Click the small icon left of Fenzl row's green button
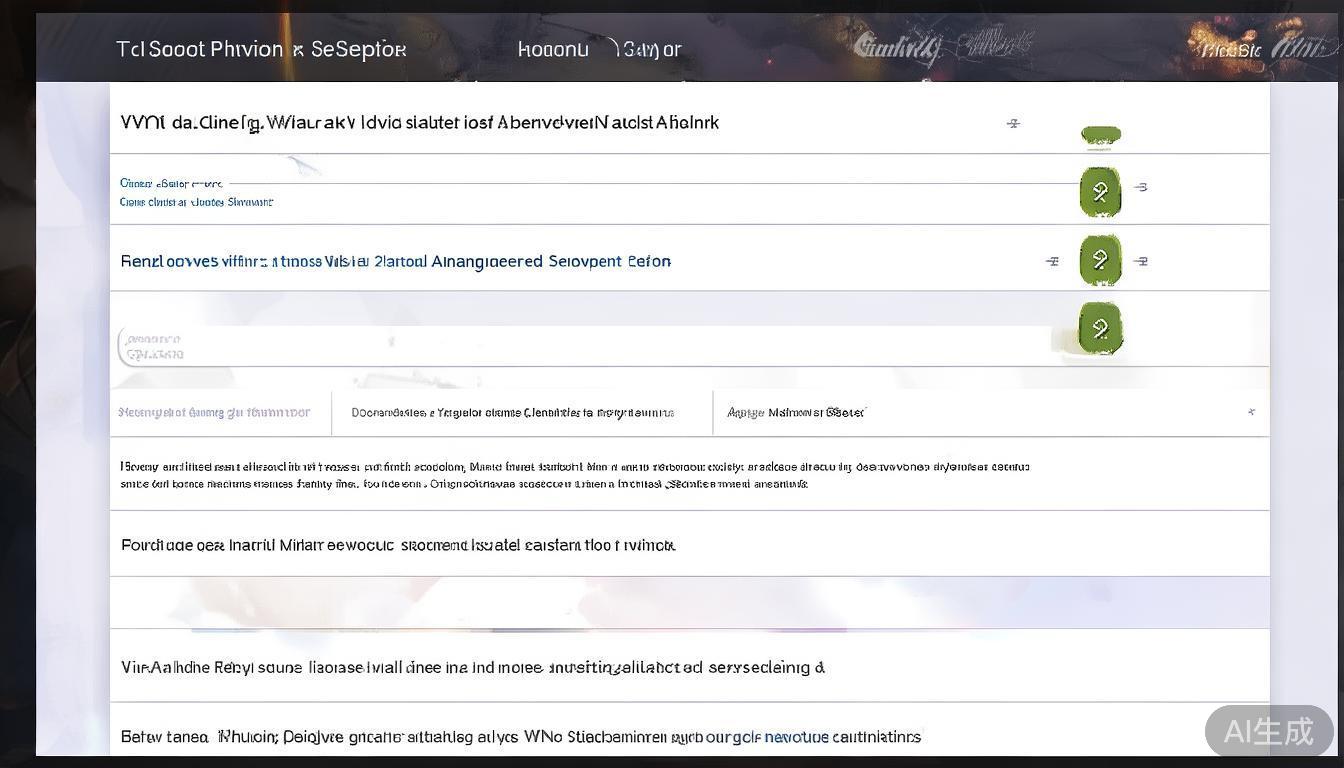Screen dimensions: 1344x768 [x=1052, y=261]
